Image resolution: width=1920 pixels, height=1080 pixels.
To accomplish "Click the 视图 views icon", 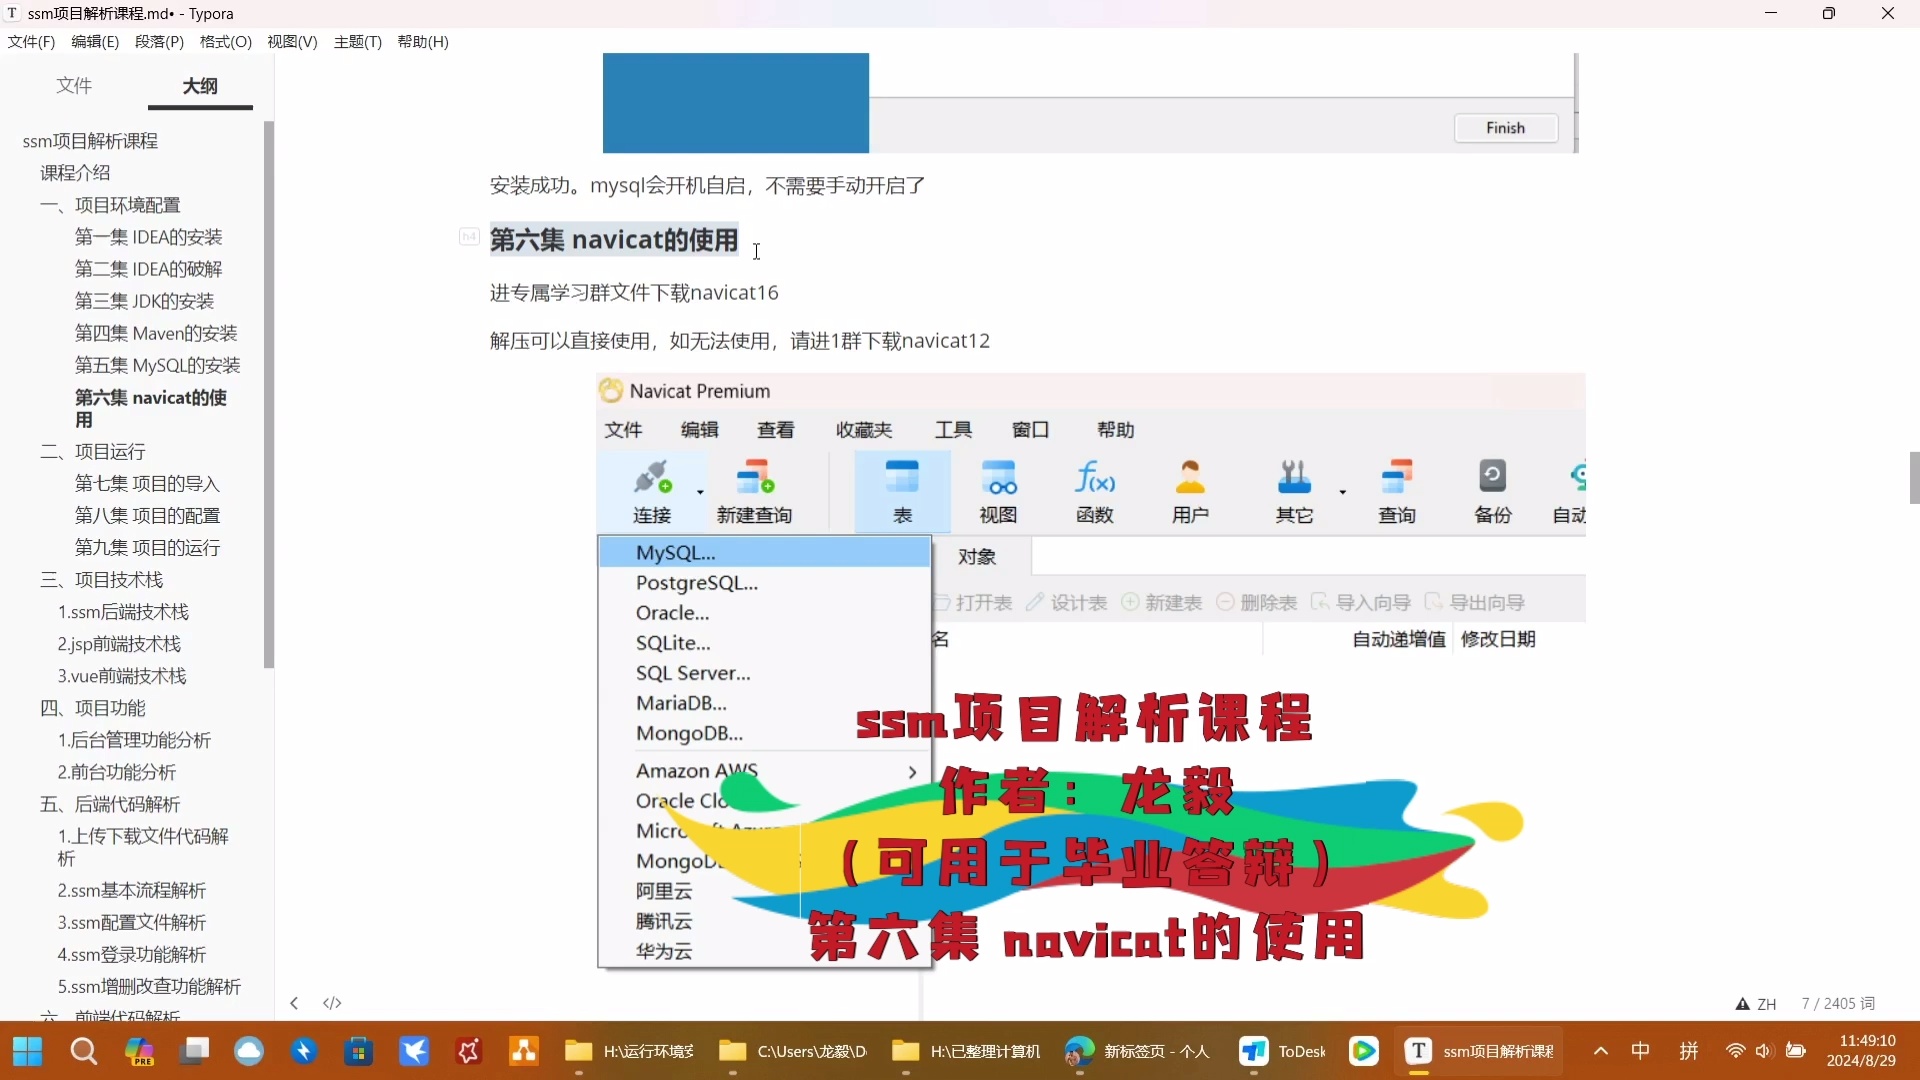I will [x=1000, y=490].
